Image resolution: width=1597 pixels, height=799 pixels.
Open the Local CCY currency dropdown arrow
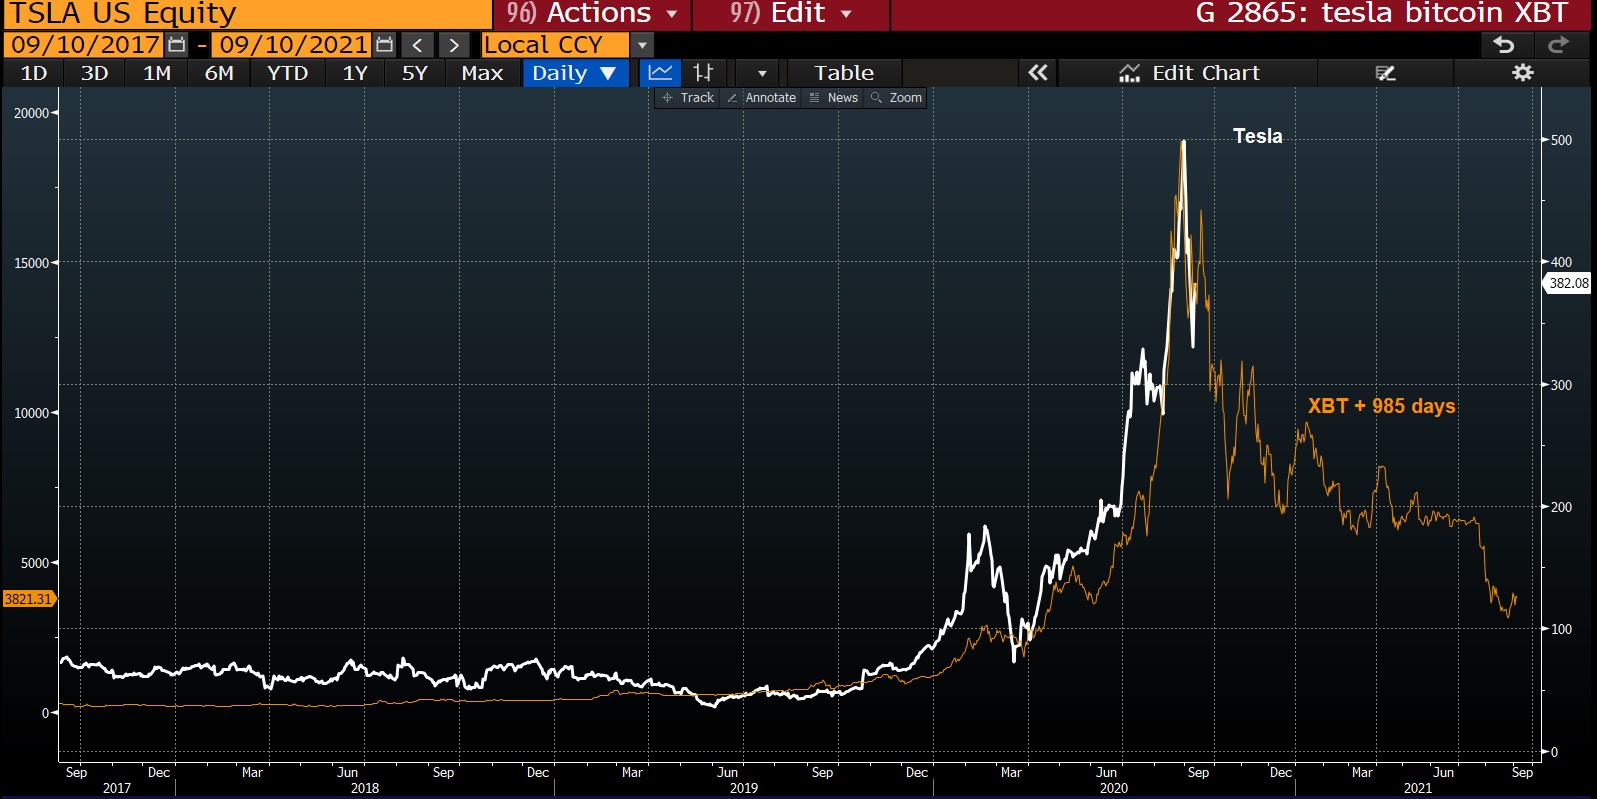pos(642,45)
